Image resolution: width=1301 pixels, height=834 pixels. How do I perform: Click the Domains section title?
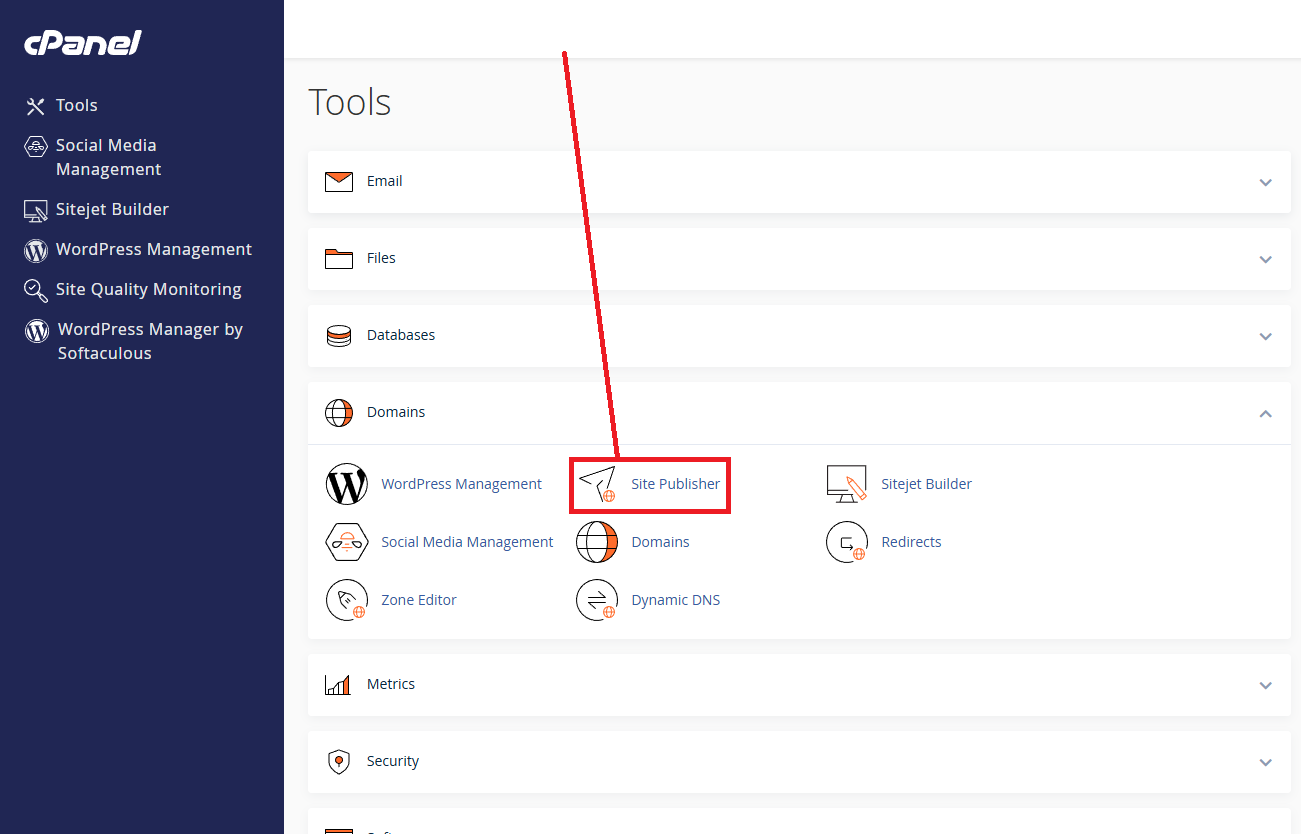(396, 412)
